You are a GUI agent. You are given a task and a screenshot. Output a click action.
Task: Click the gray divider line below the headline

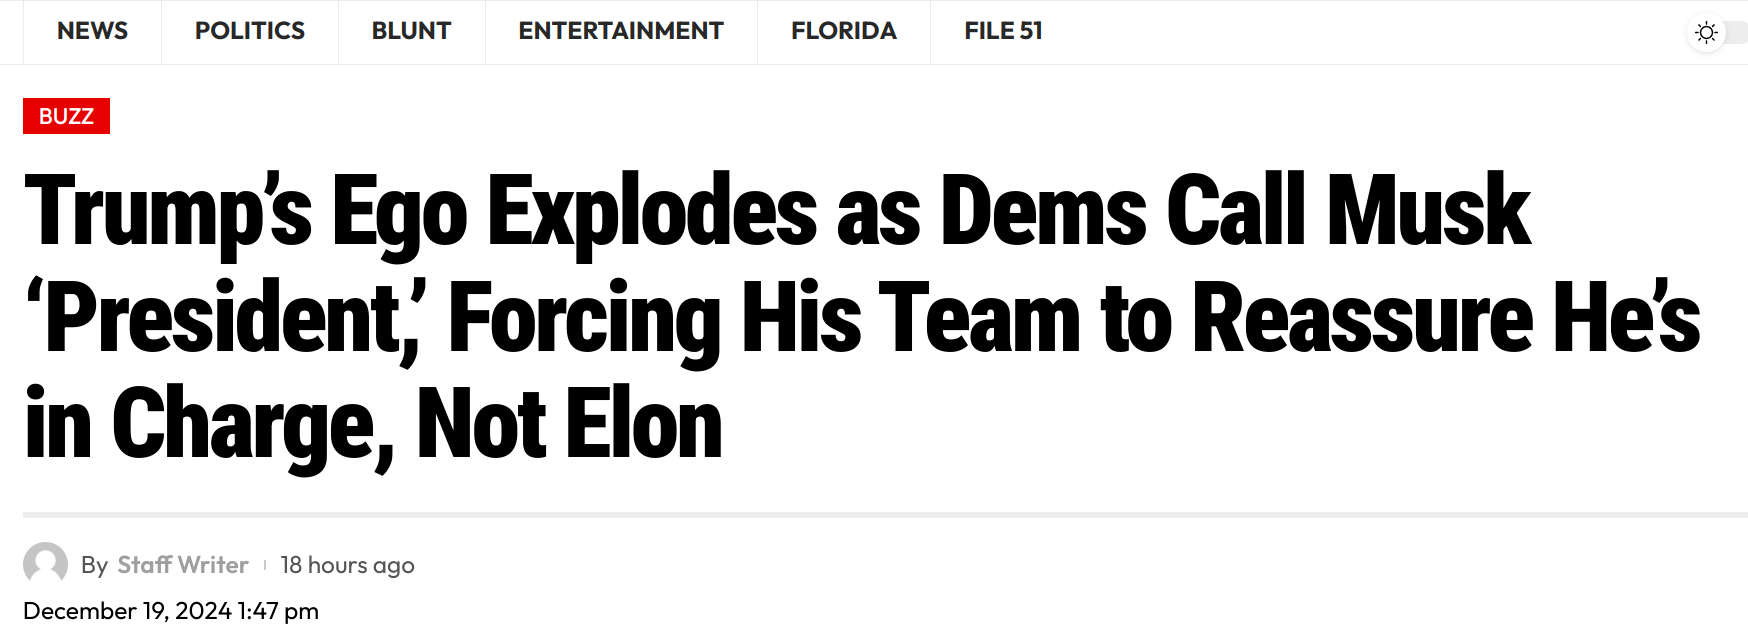(x=885, y=515)
